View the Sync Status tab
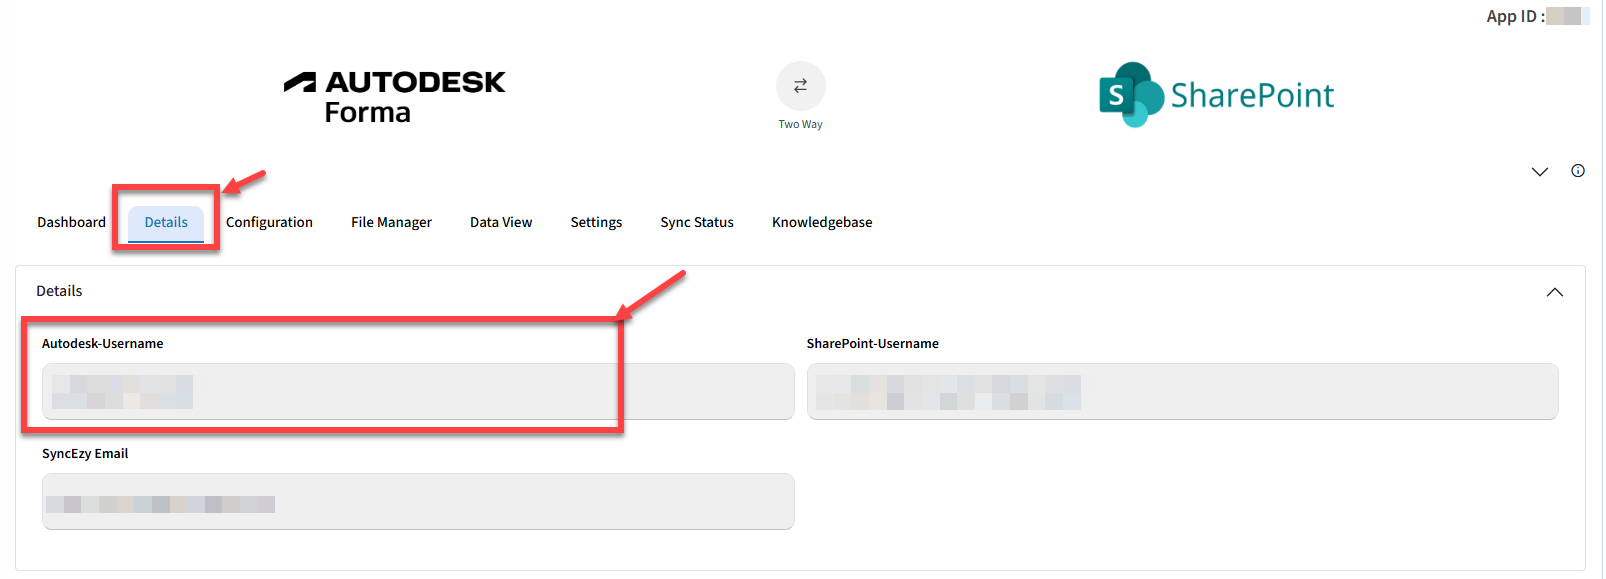This screenshot has height=579, width=1606. (x=697, y=222)
